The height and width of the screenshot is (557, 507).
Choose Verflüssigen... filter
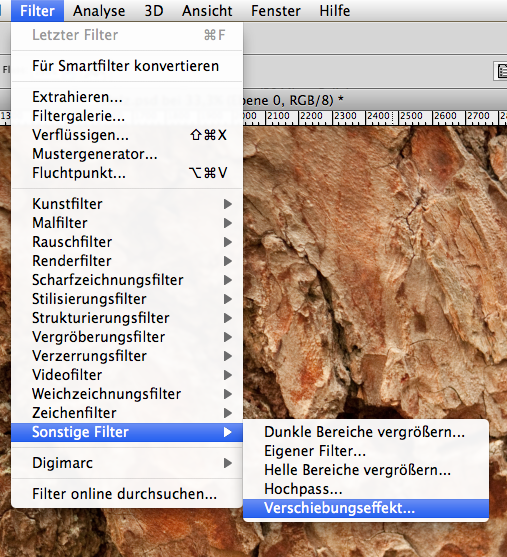pos(127,135)
